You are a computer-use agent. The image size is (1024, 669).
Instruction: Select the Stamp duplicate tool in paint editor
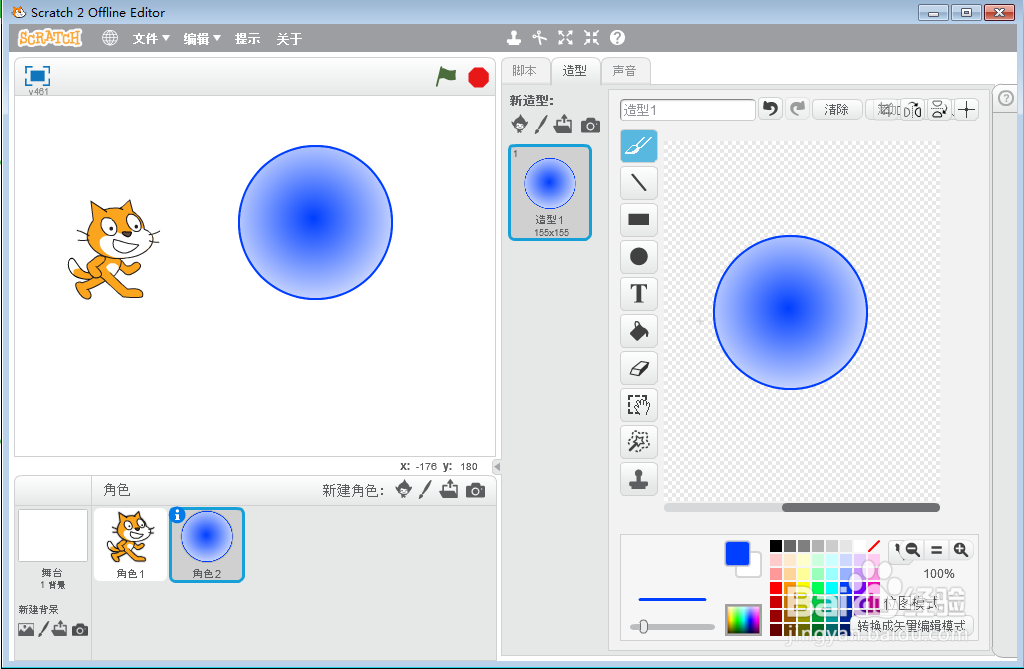point(638,480)
